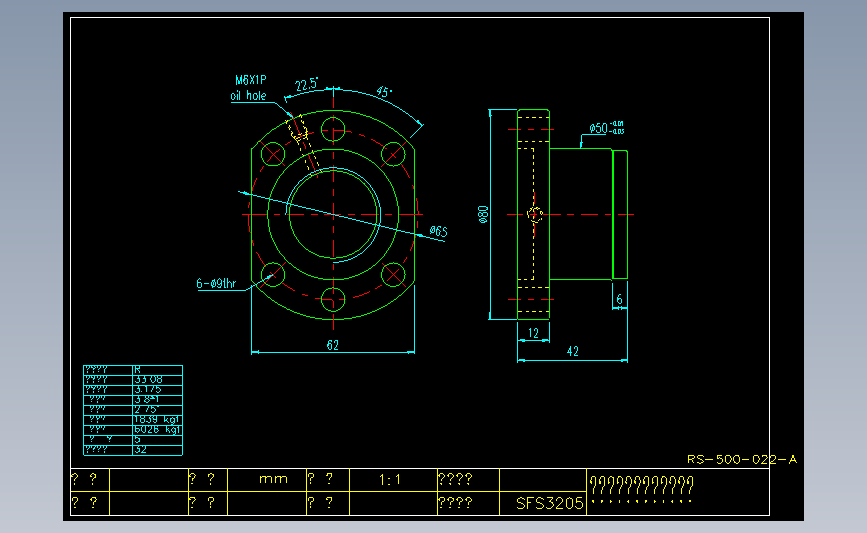Screen dimensions: 867x533
Task: Select the '22.5°' angle dimension
Action: point(306,85)
